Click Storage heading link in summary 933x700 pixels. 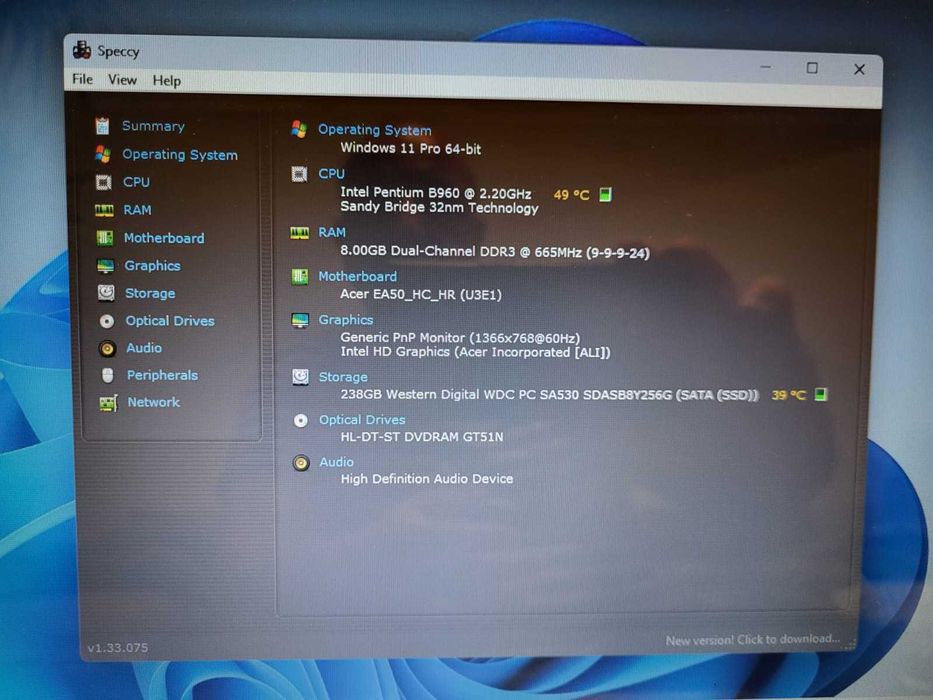tap(343, 377)
